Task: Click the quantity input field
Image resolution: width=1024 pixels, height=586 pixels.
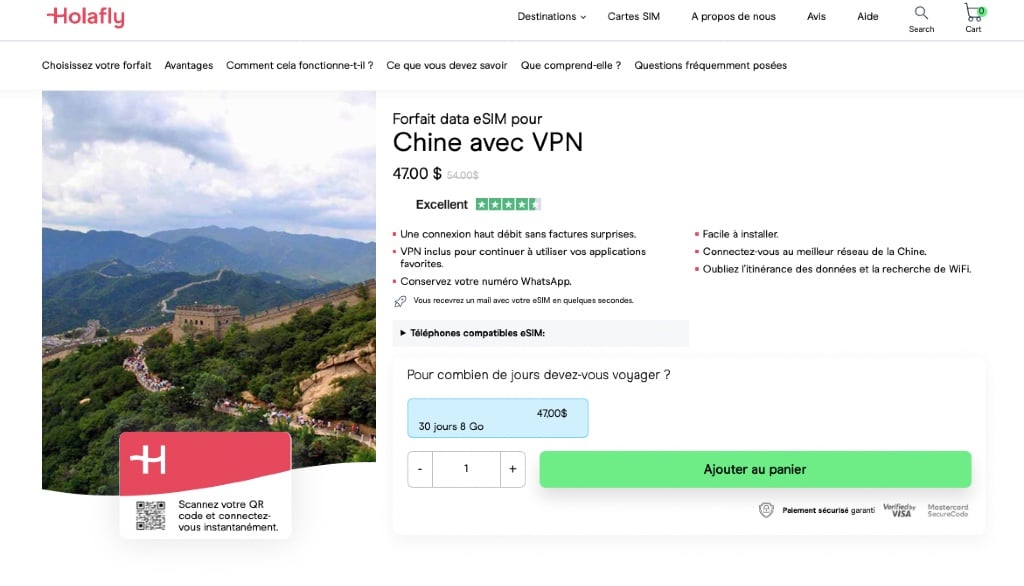Action: pyautogui.click(x=466, y=469)
